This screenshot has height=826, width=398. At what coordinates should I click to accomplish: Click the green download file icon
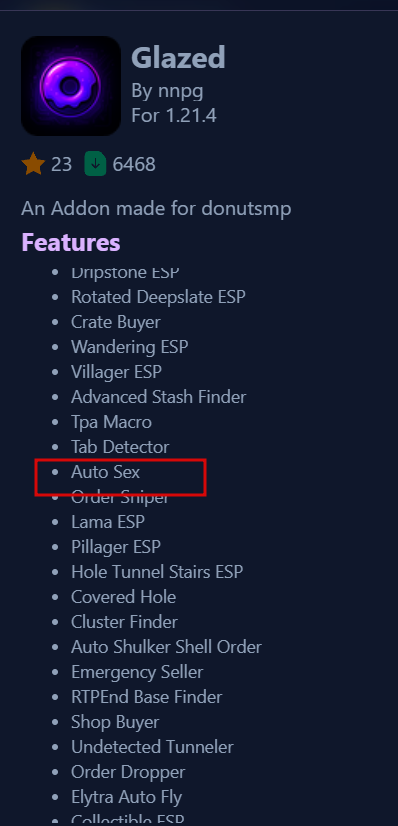point(95,164)
